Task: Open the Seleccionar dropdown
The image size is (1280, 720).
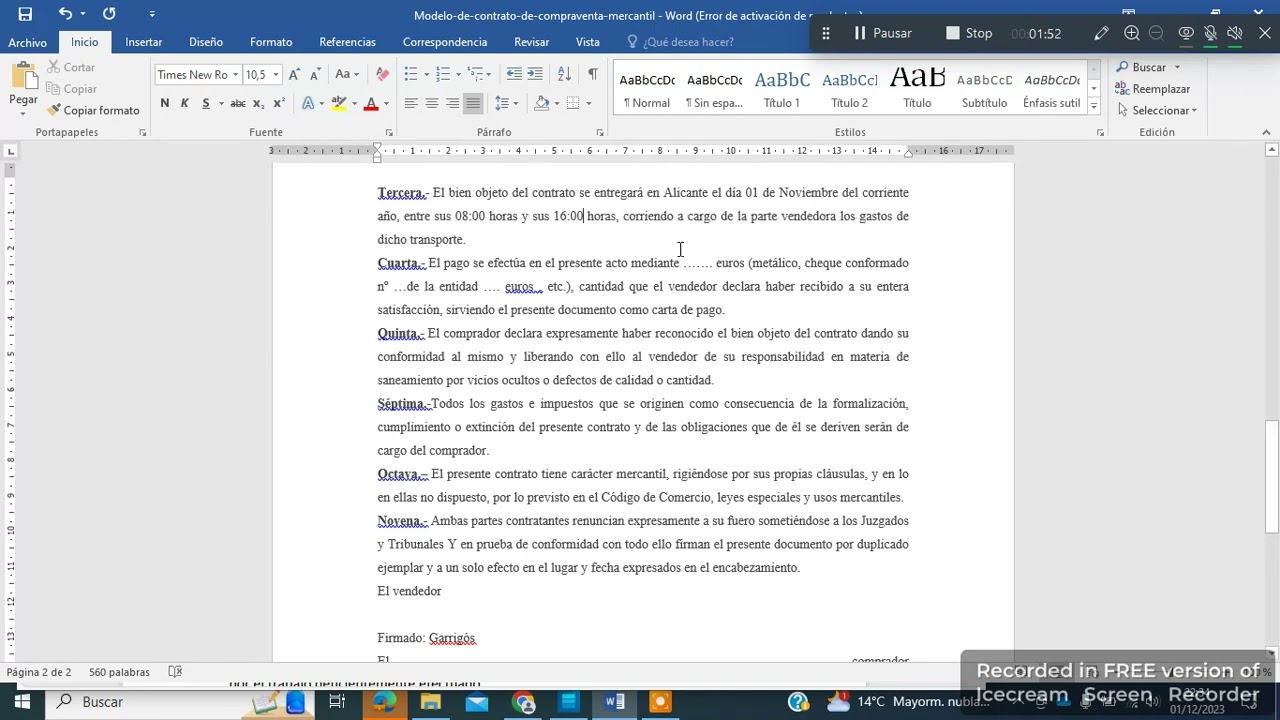Action: [x=1157, y=110]
